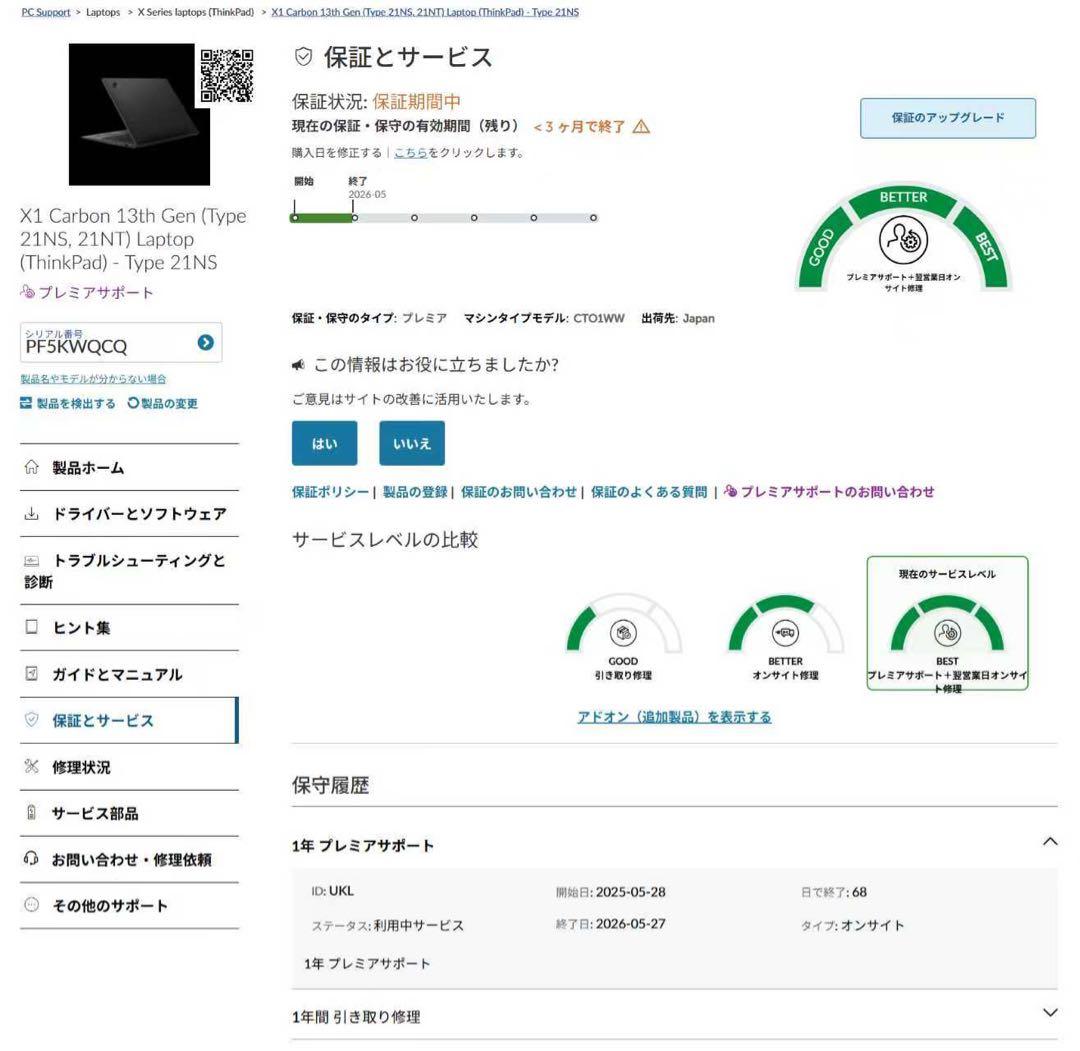Click the 保証のアップグレード button
This screenshot has width=1080, height=1051.
(947, 118)
